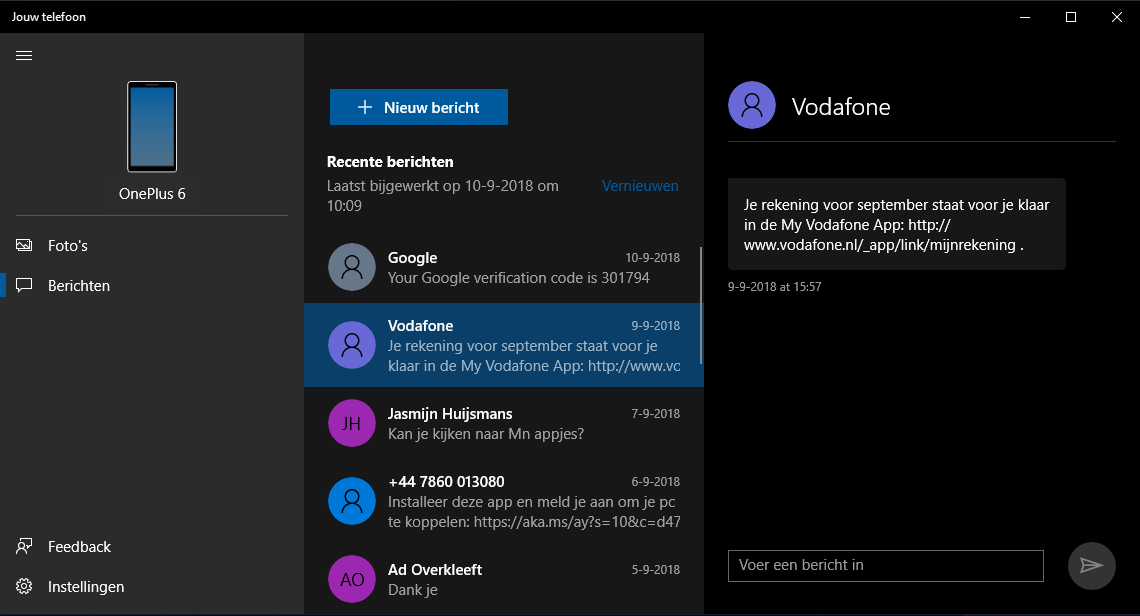The width and height of the screenshot is (1140, 616).
Task: Click the message list scrollbar
Action: 701,305
